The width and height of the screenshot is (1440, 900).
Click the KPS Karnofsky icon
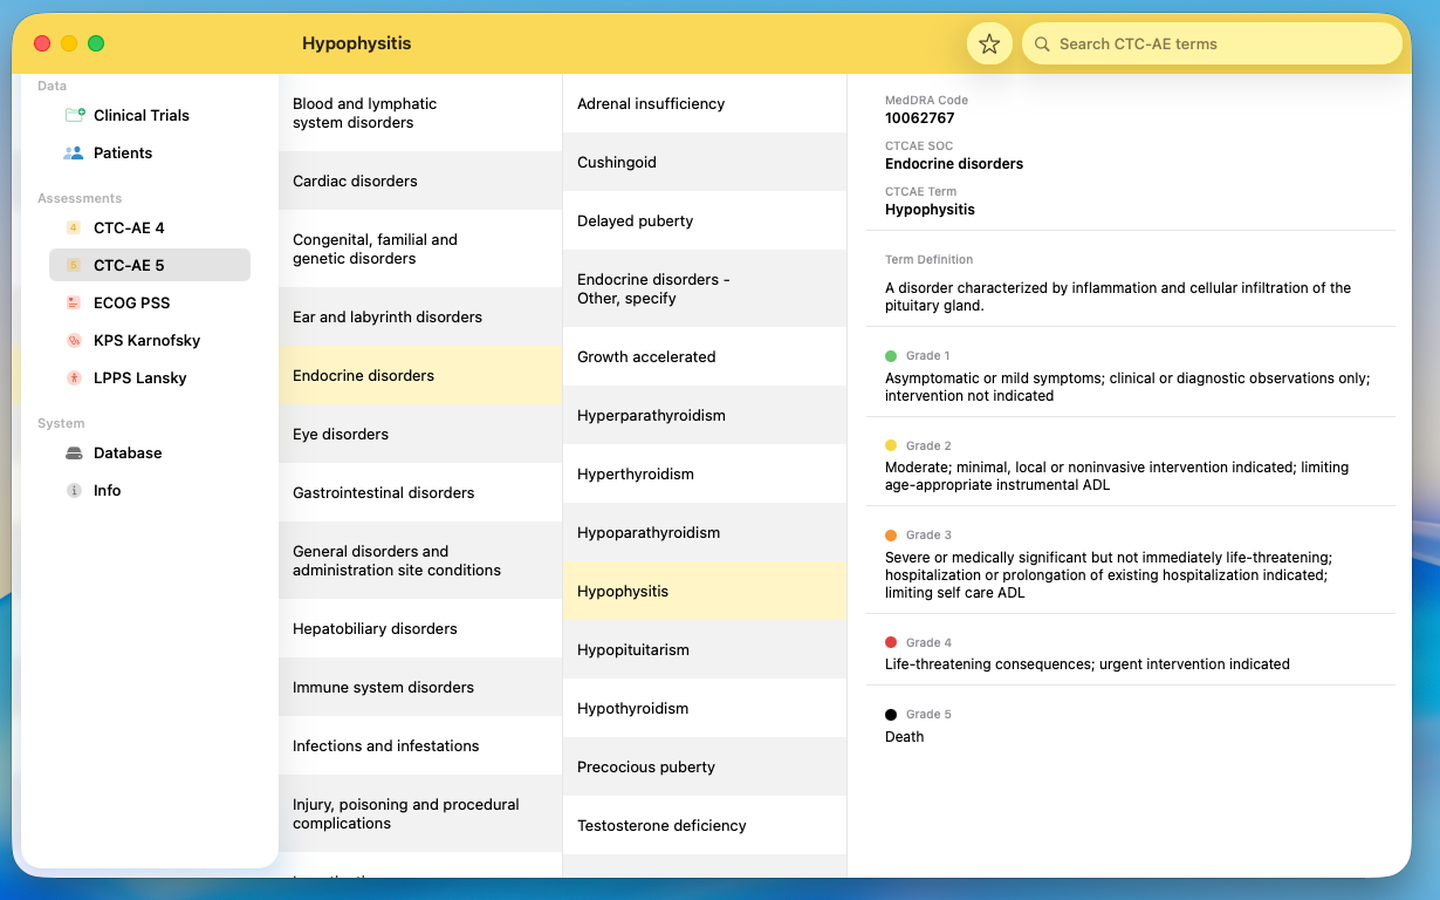(73, 340)
